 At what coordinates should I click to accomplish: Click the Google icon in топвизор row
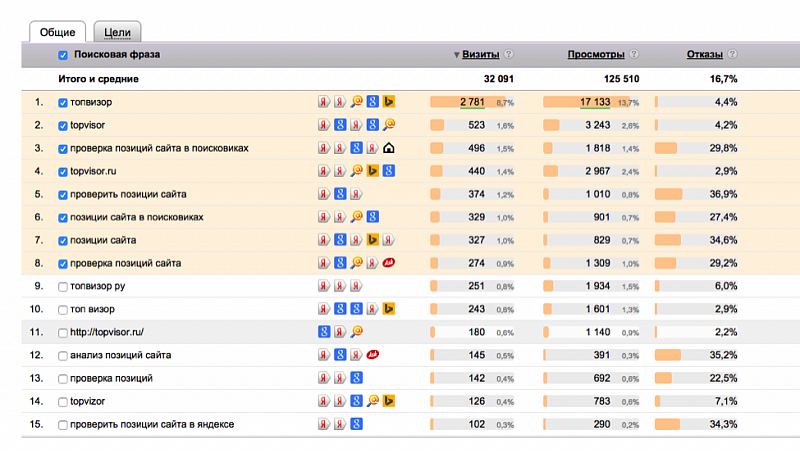tap(373, 102)
